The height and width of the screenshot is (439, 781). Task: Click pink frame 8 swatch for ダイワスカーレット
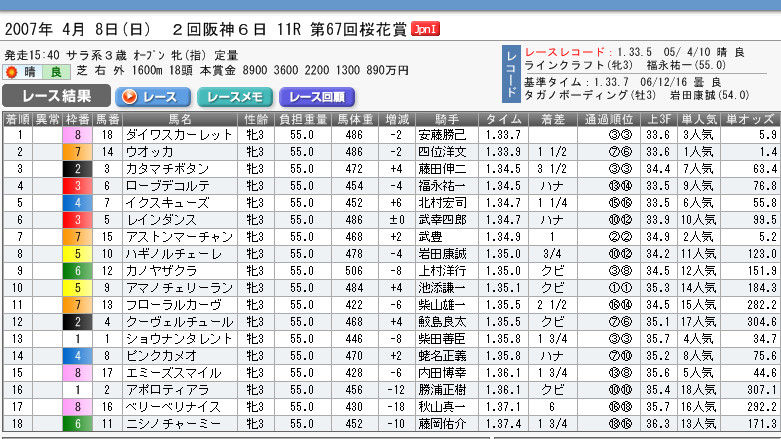[x=77, y=135]
